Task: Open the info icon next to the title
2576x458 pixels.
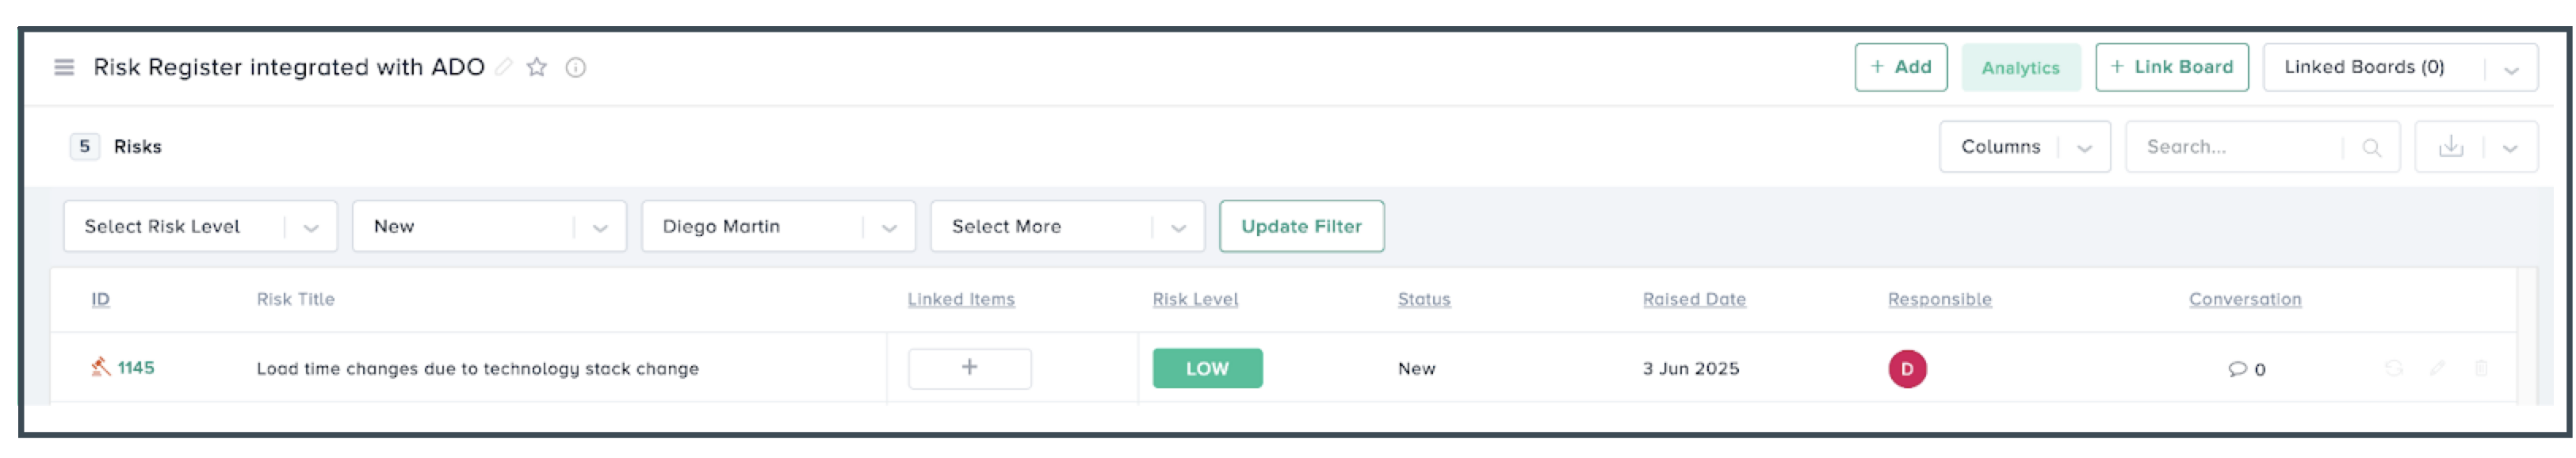Action: click(x=576, y=67)
